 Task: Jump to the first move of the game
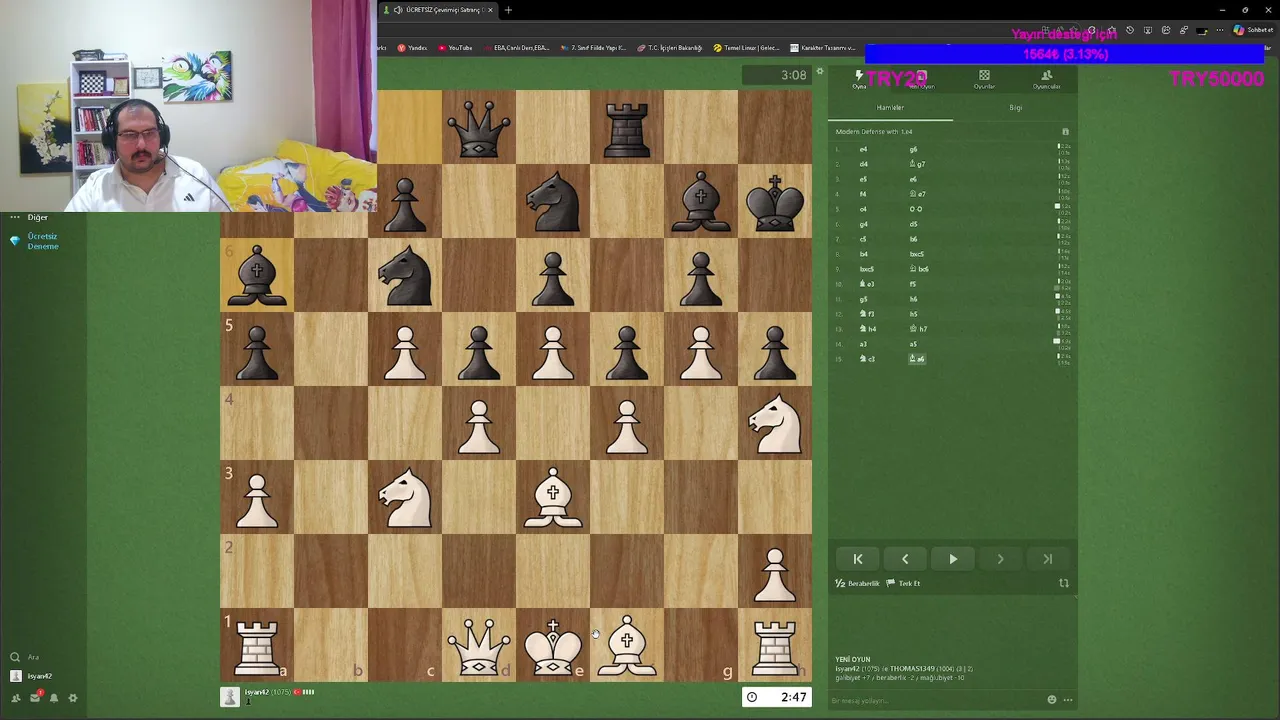point(857,559)
